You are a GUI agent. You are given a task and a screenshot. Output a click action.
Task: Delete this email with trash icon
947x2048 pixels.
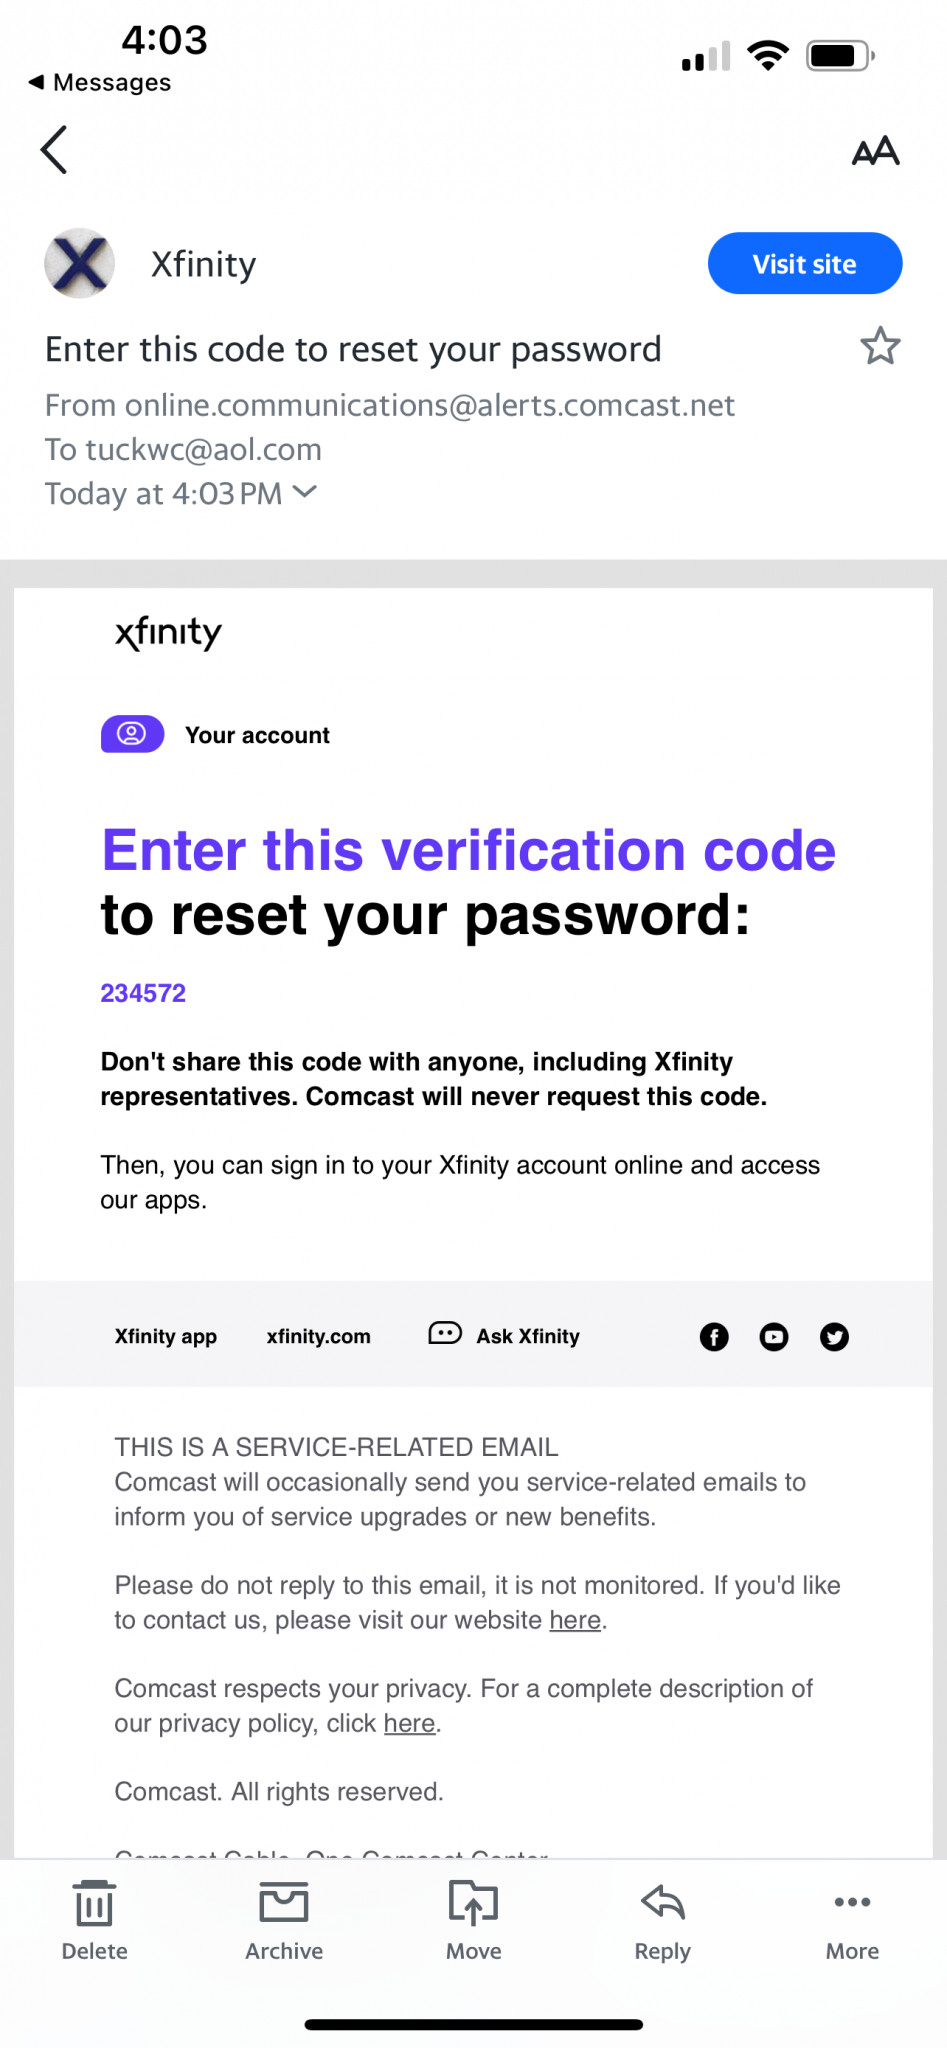pos(95,1921)
